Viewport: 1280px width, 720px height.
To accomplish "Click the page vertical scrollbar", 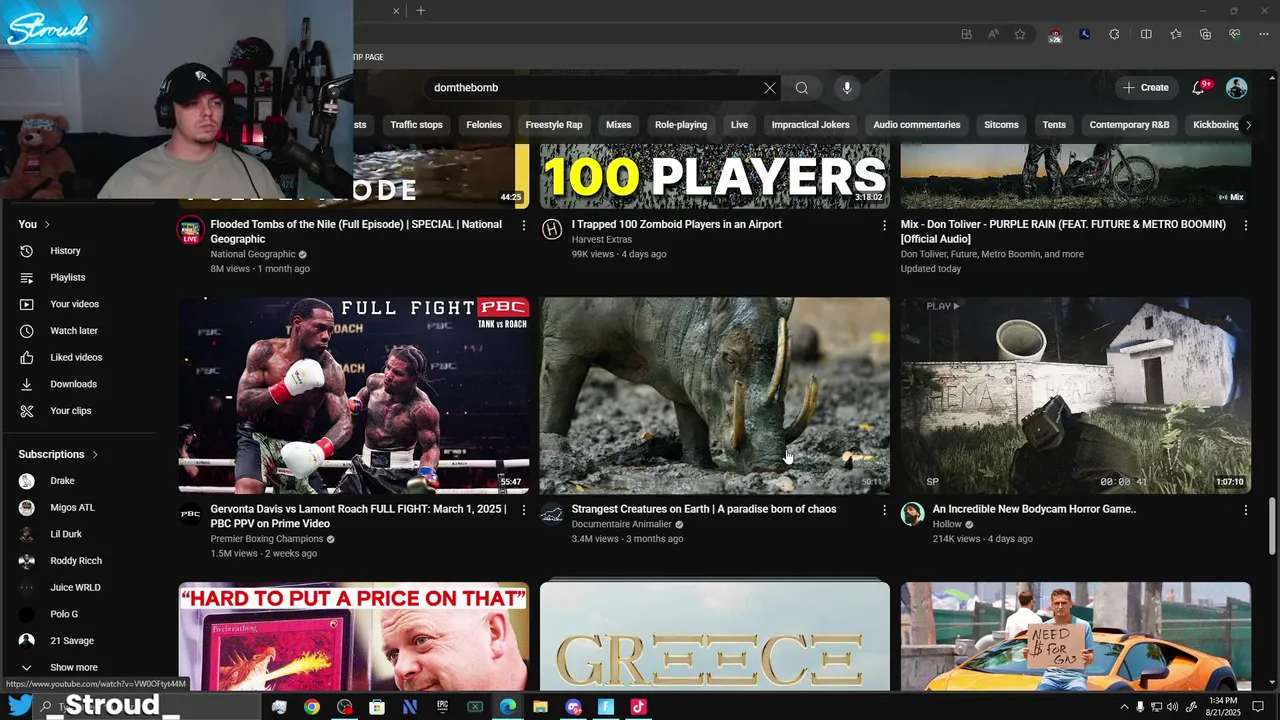I will pyautogui.click(x=1272, y=524).
